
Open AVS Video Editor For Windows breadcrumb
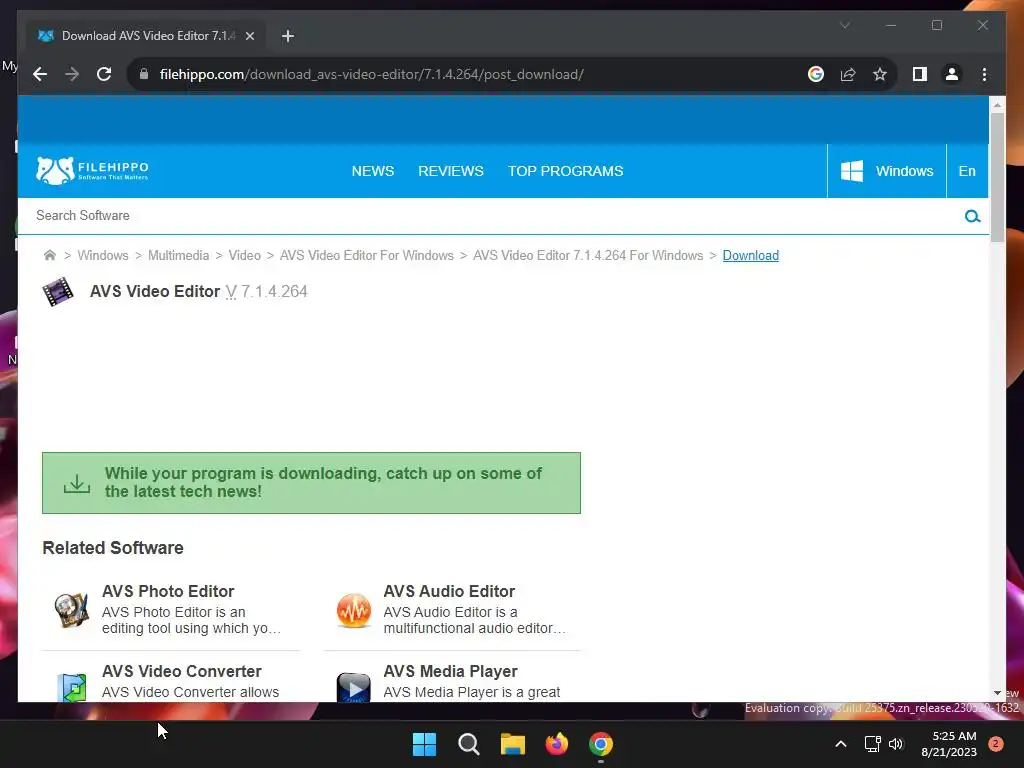[x=366, y=255]
